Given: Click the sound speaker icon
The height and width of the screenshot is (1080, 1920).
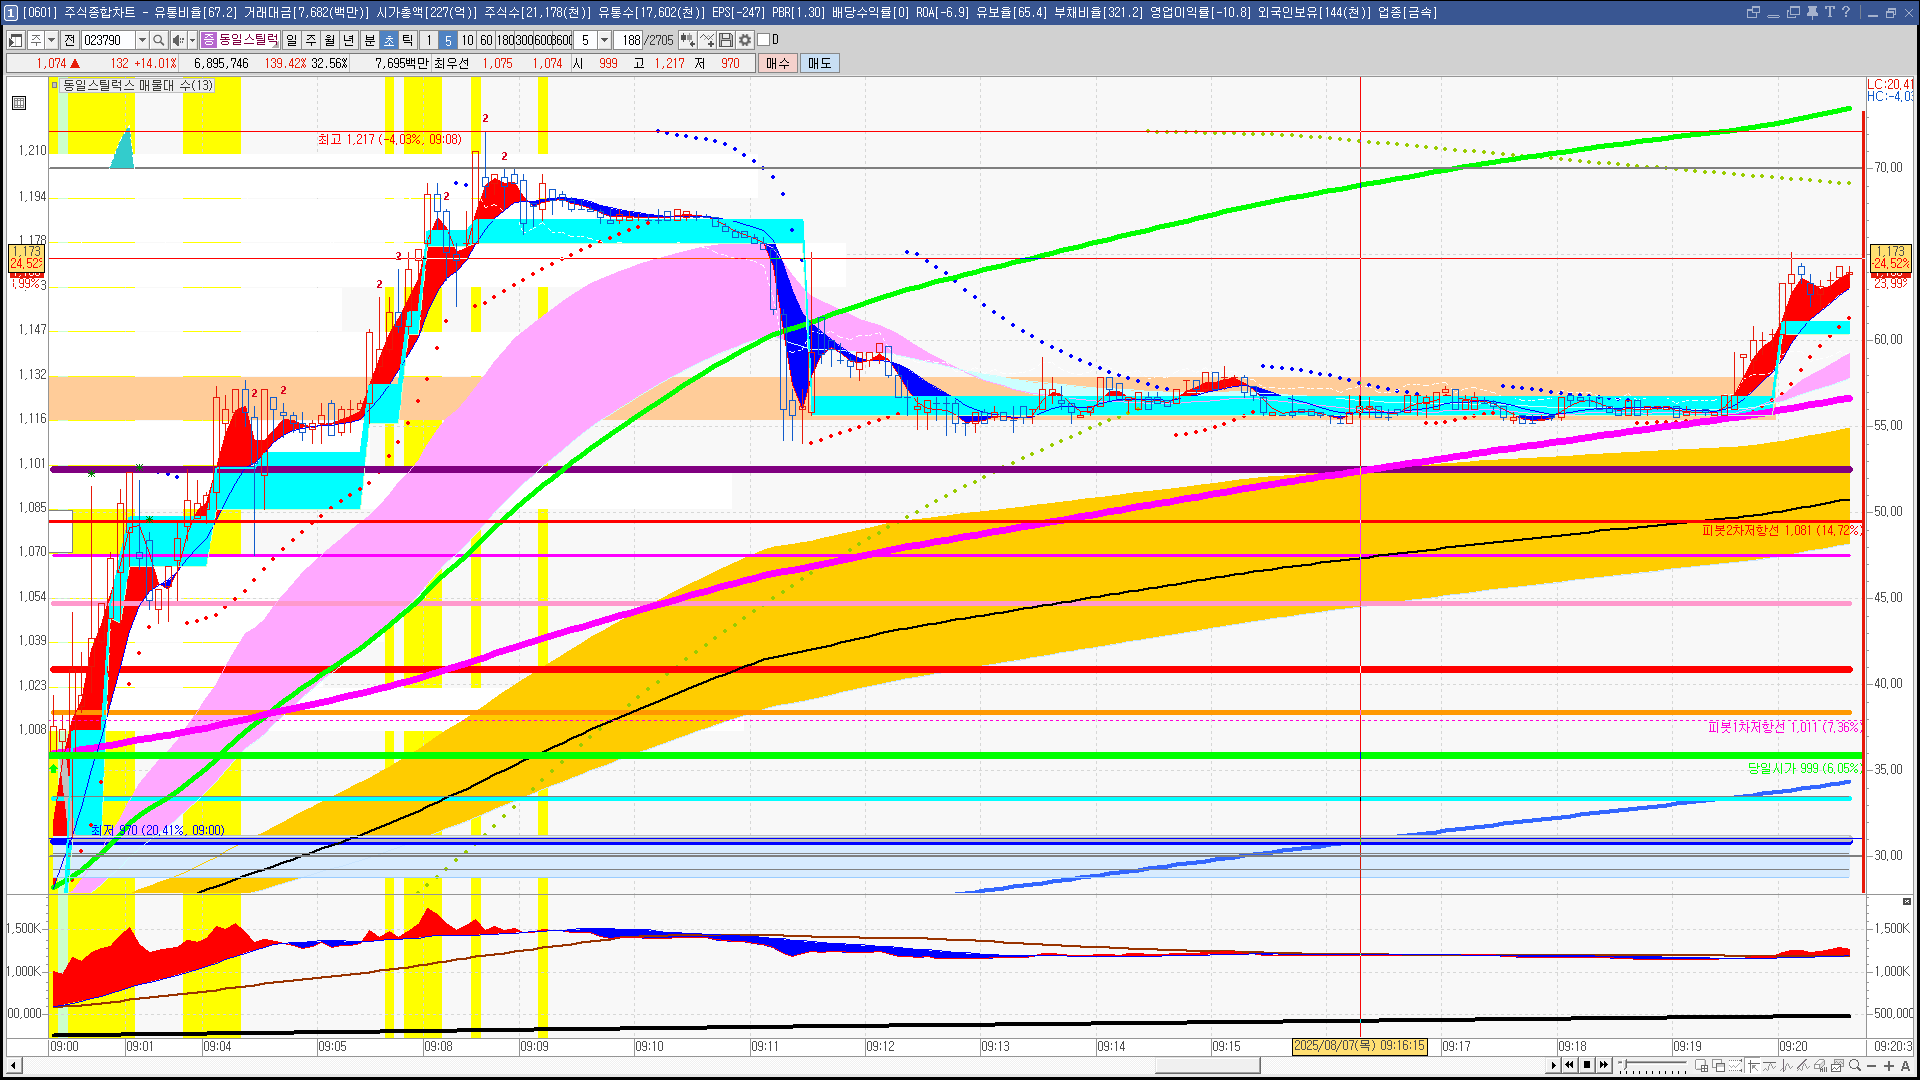Looking at the screenshot, I should click(178, 40).
